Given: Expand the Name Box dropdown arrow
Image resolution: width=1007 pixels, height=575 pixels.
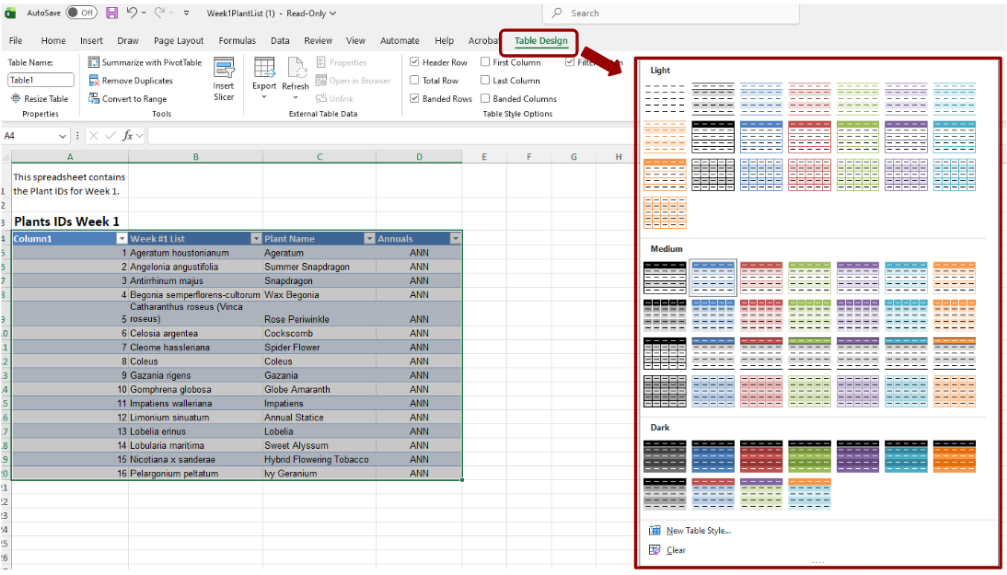Looking at the screenshot, I should pos(62,136).
